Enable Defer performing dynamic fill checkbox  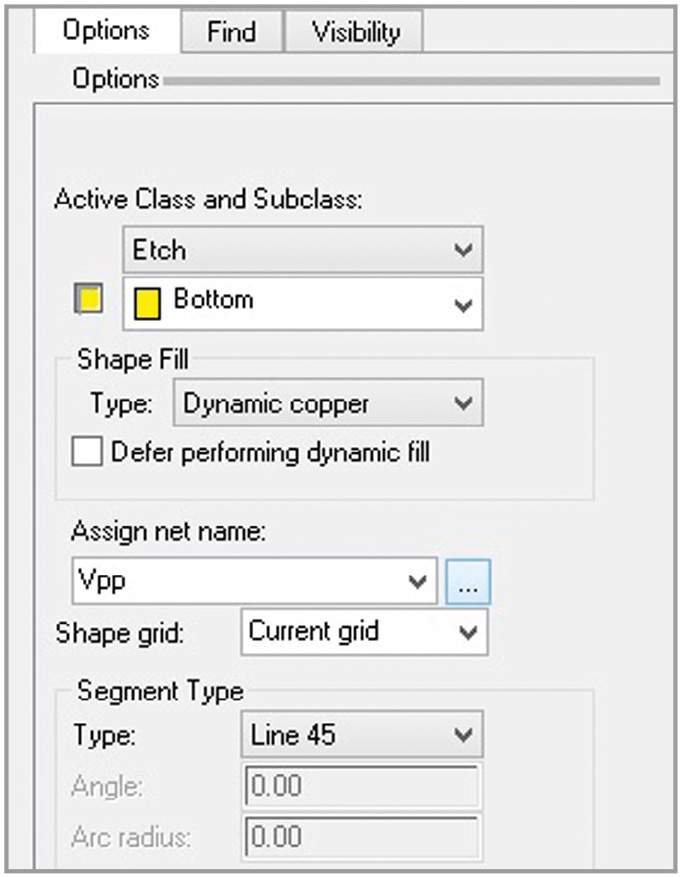pyautogui.click(x=88, y=452)
